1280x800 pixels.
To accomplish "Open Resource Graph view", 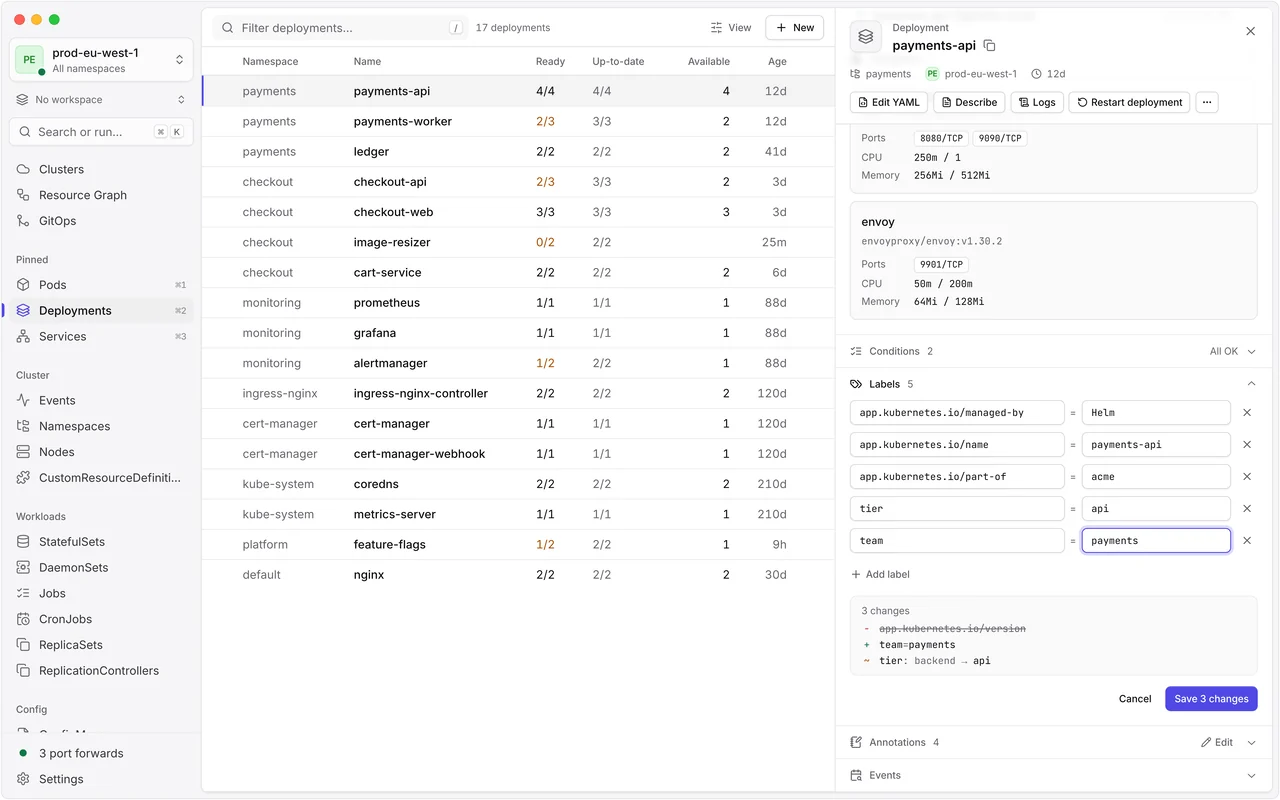I will pyautogui.click(x=100, y=196).
